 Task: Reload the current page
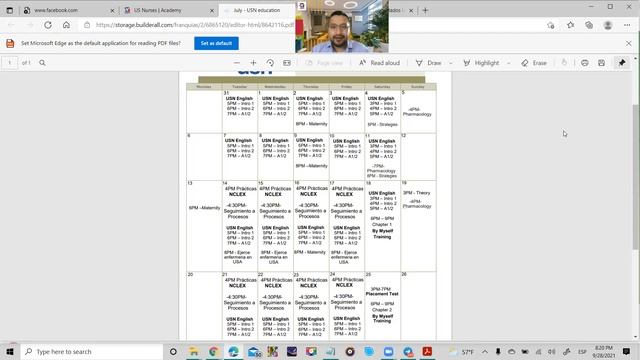click(48, 25)
